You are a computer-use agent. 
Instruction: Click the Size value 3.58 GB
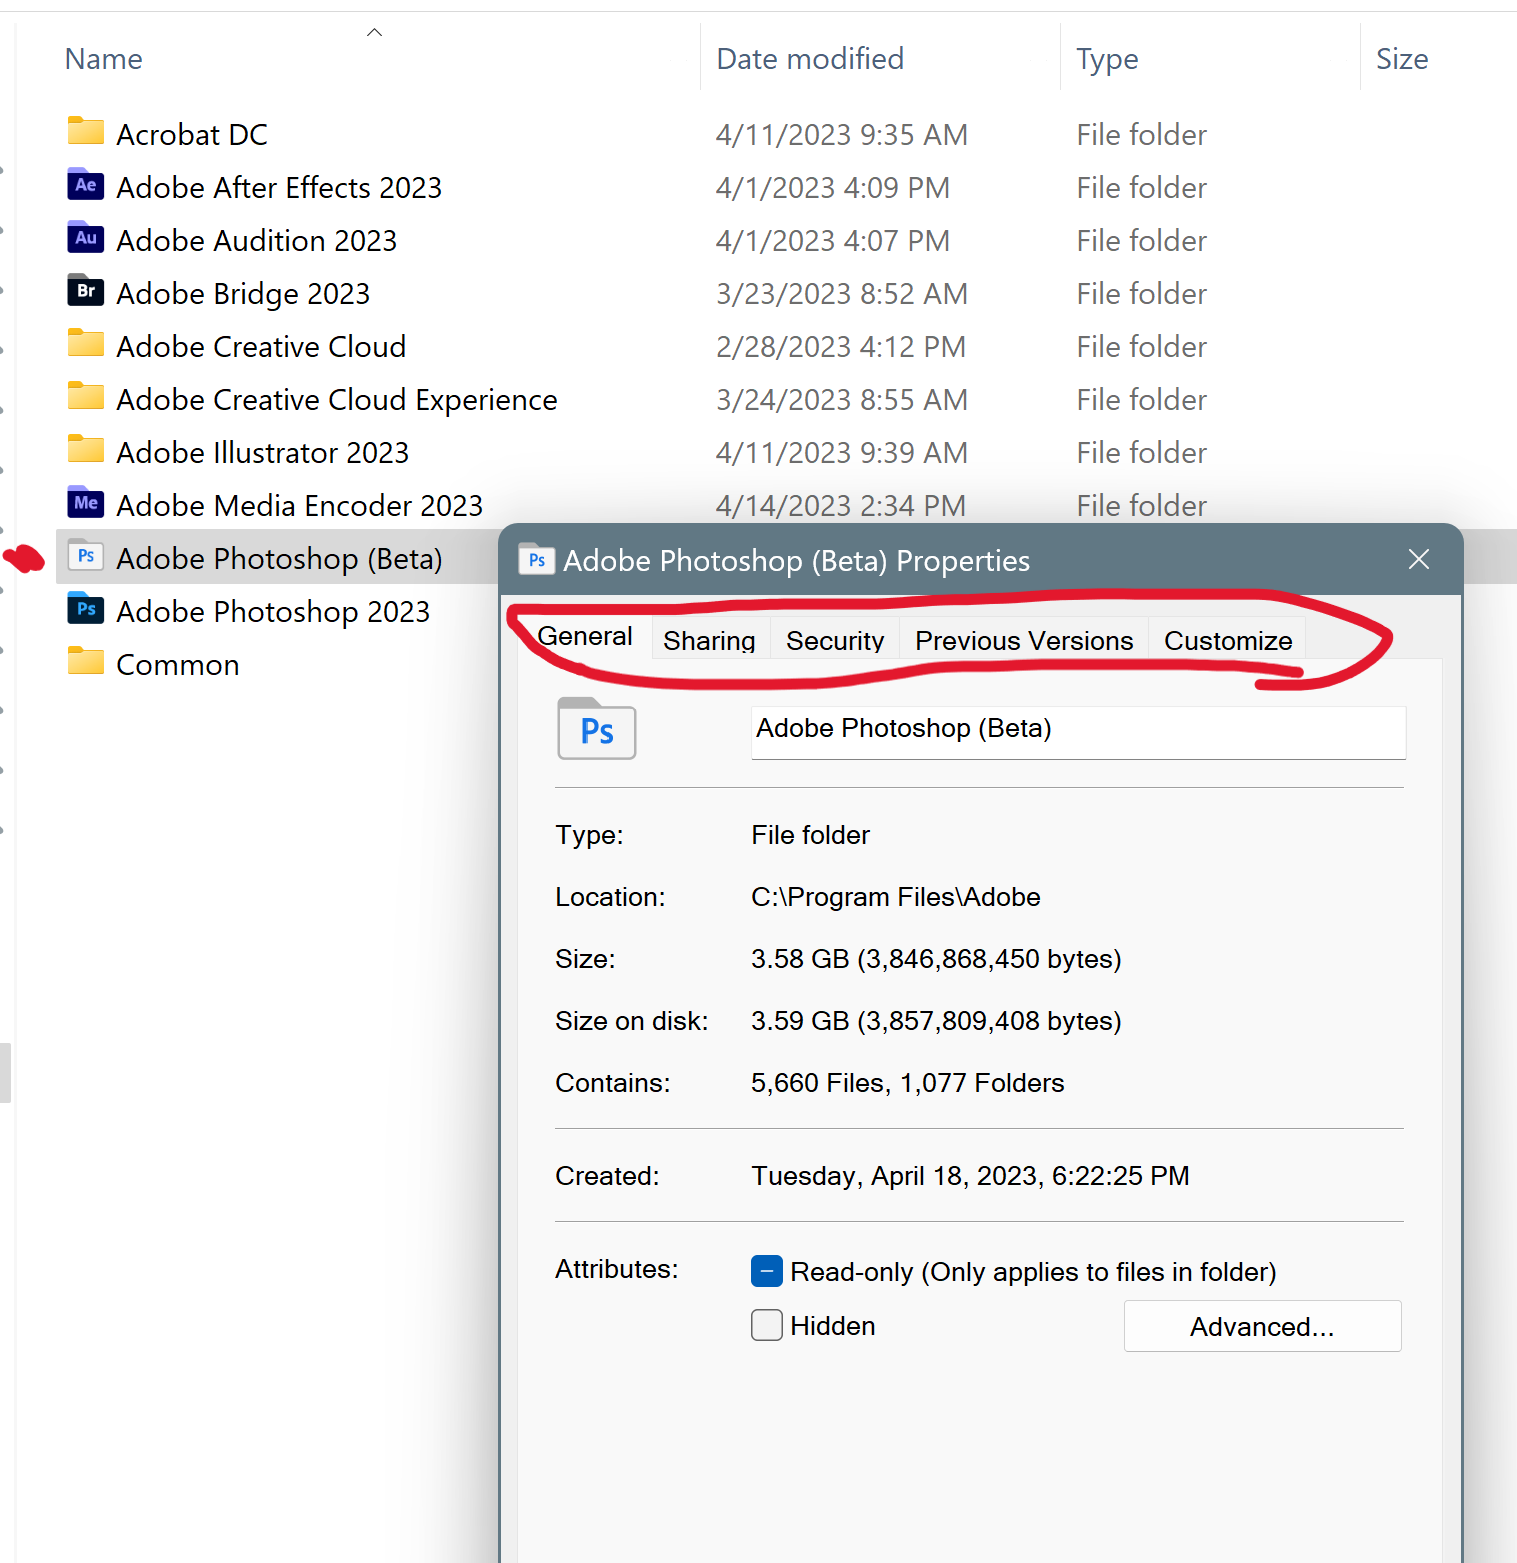pos(936,959)
